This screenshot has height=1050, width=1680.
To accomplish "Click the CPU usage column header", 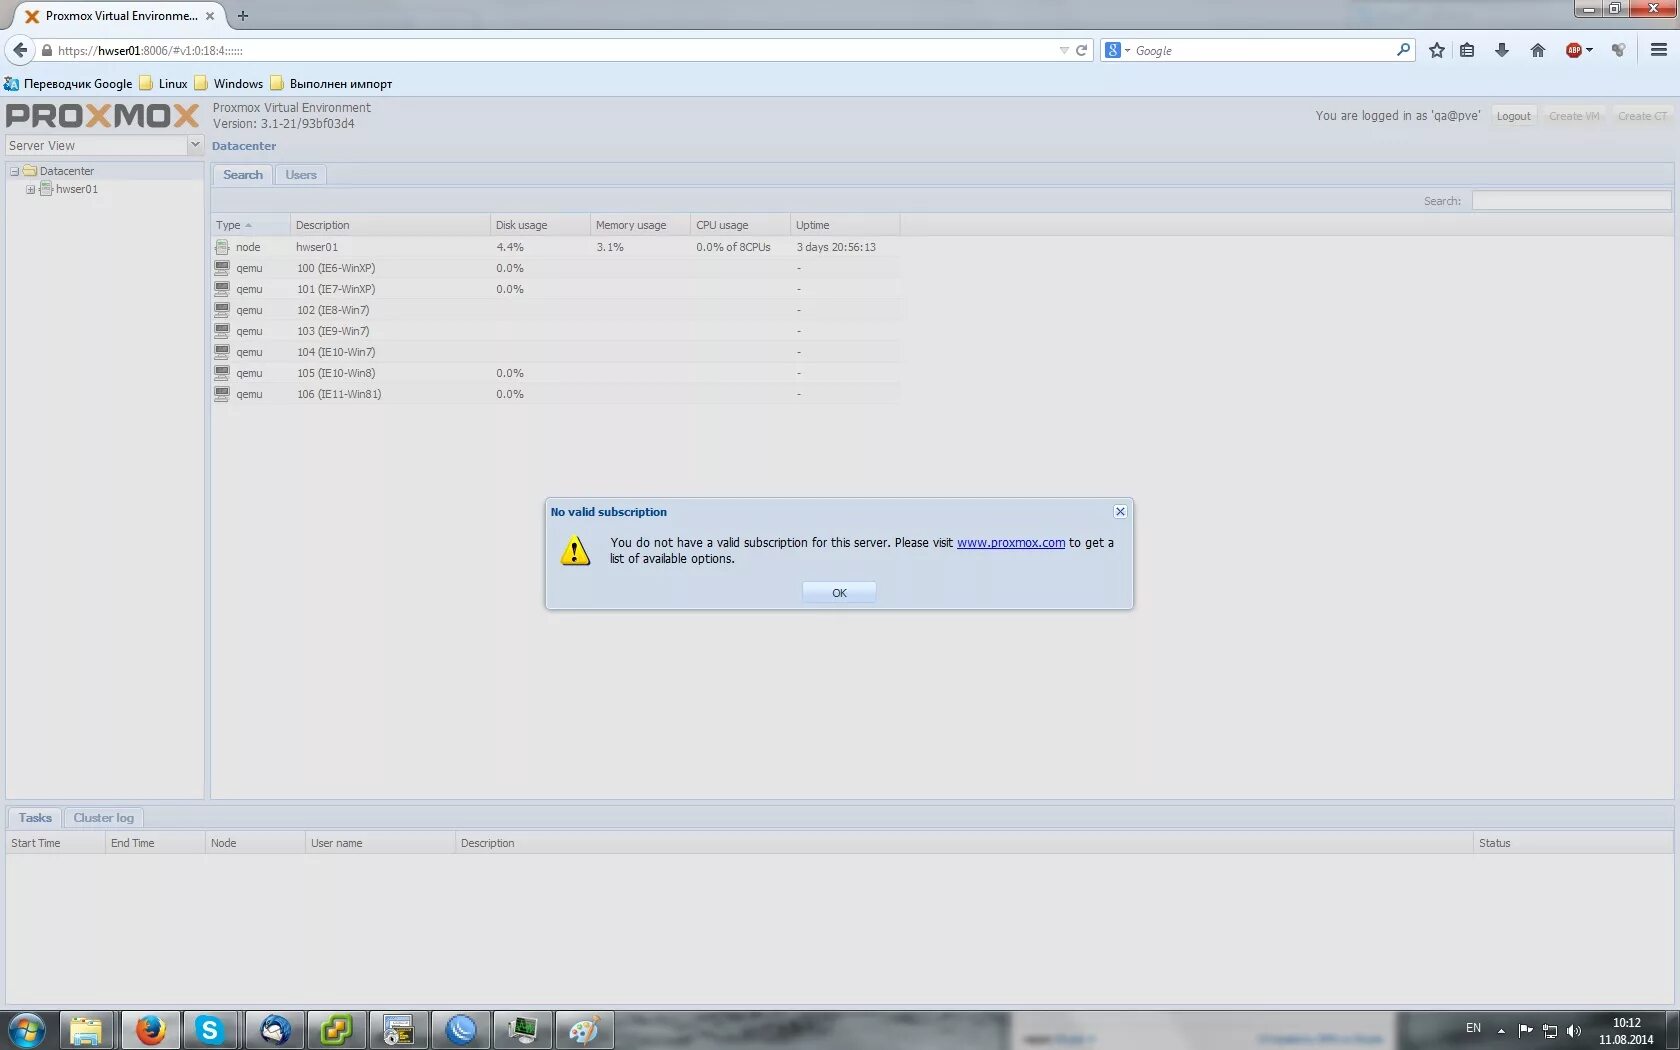I will click(740, 225).
